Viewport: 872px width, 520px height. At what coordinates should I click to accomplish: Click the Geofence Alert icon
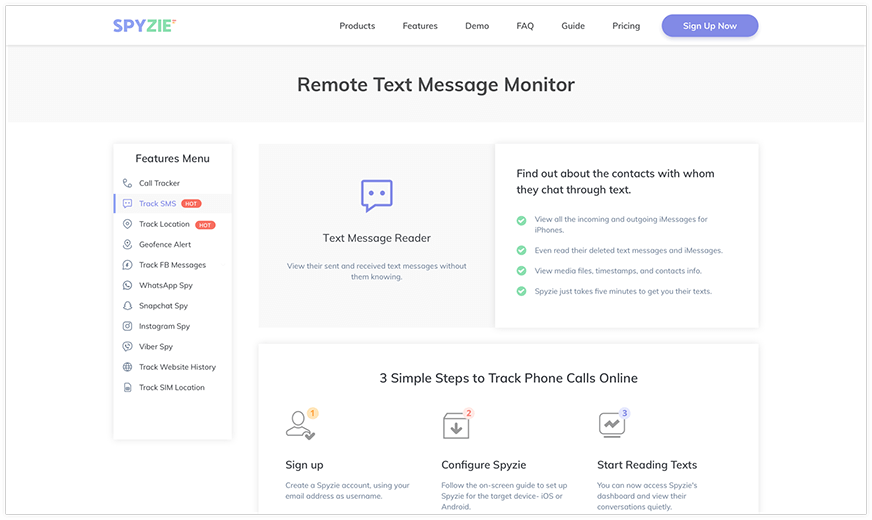(127, 244)
